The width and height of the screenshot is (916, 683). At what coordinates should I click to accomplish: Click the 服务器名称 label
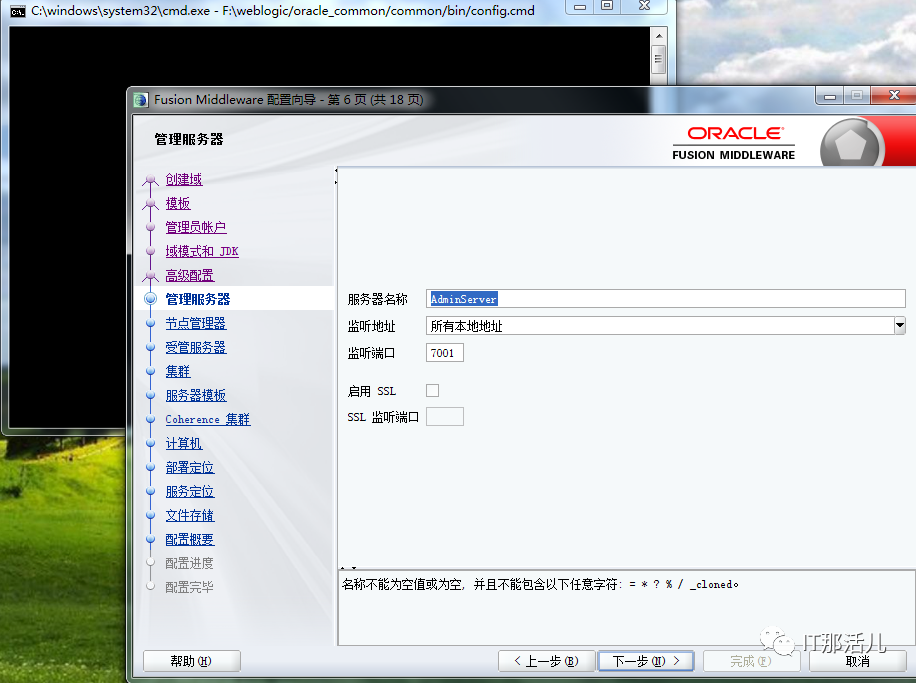377,299
